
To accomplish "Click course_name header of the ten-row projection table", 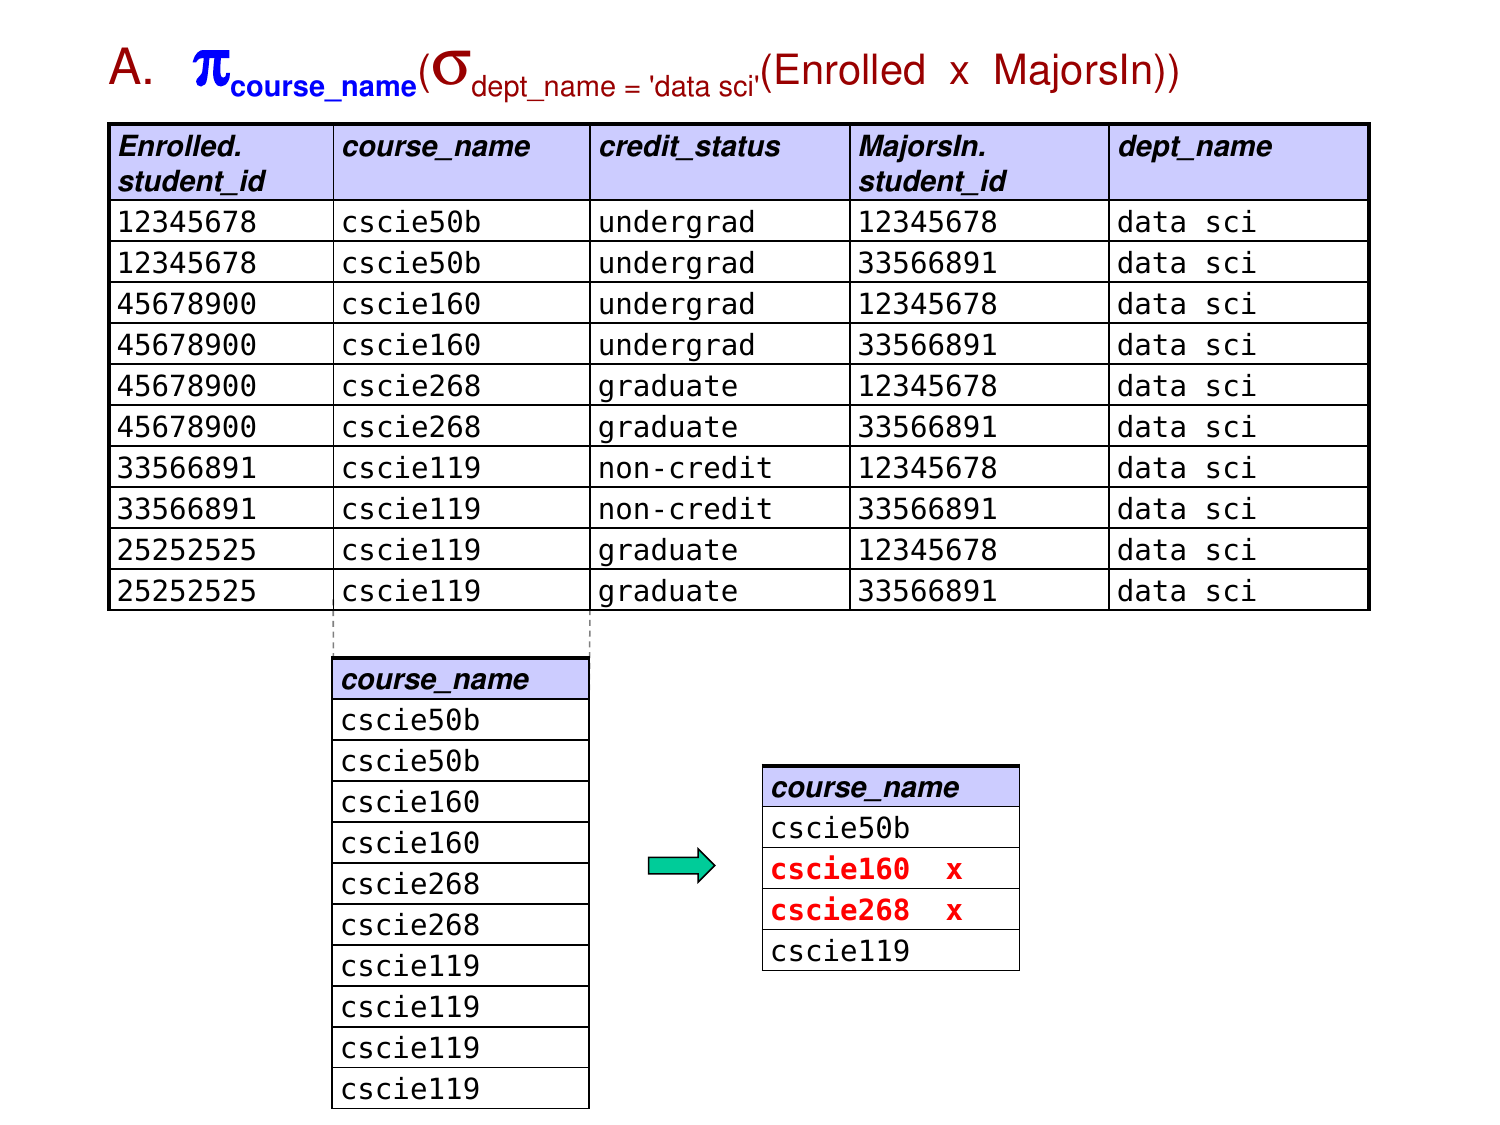I will coord(460,679).
